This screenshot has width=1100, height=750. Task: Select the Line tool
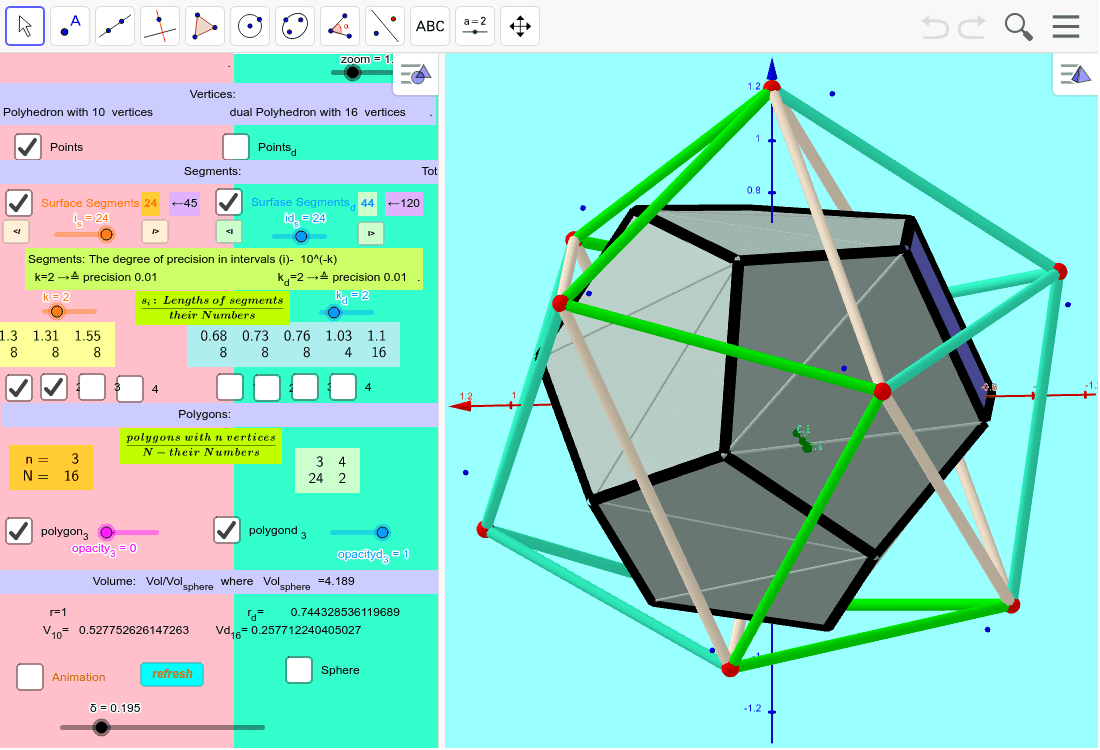pyautogui.click(x=114, y=25)
